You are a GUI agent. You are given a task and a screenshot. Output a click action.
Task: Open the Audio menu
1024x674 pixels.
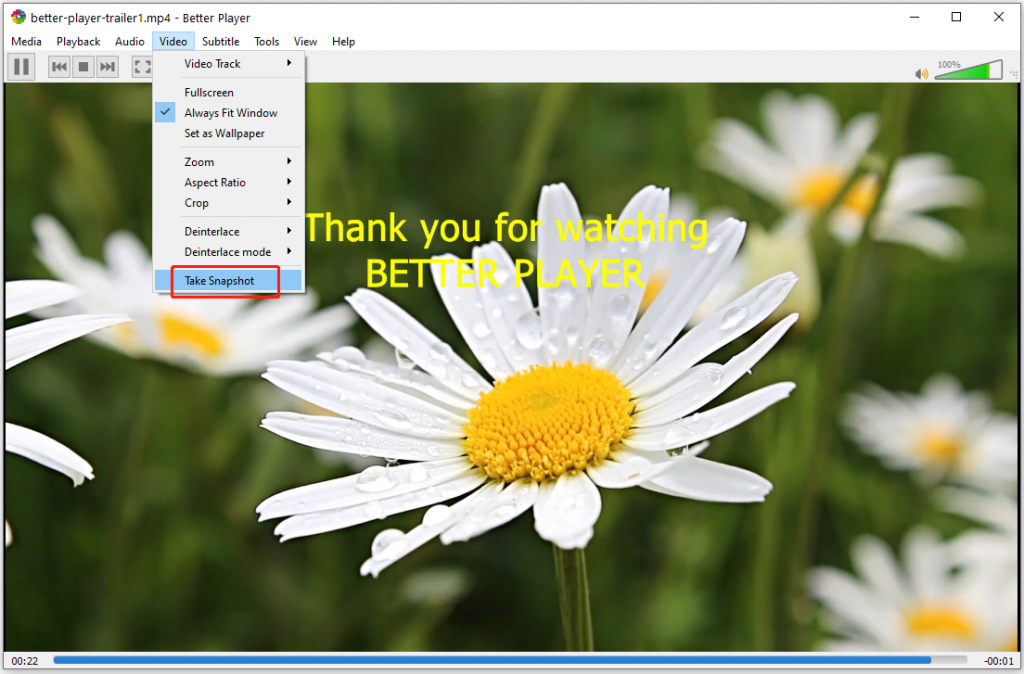click(129, 41)
